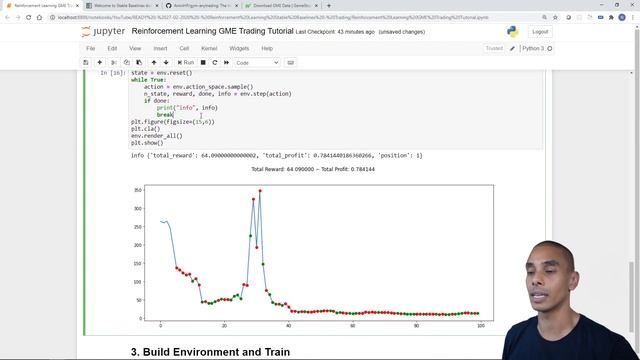Image resolution: width=640 pixels, height=360 pixels.
Task: Open the Chrome three-dot menu
Action: [633, 18]
